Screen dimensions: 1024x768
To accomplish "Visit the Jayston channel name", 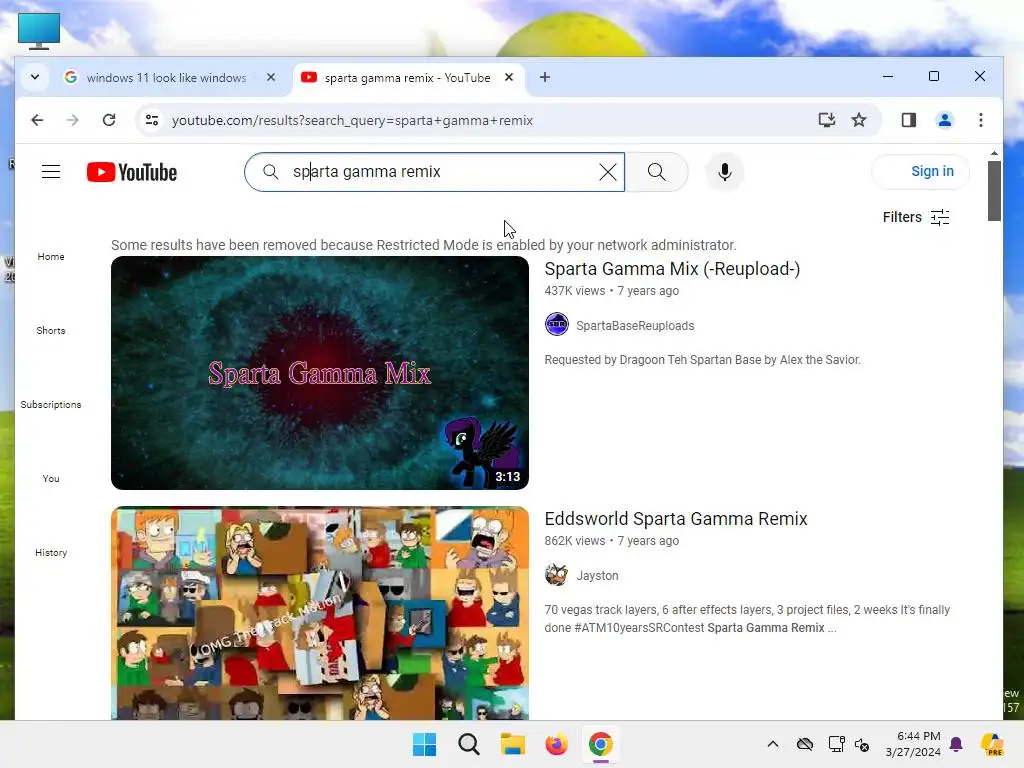I will click(x=597, y=575).
